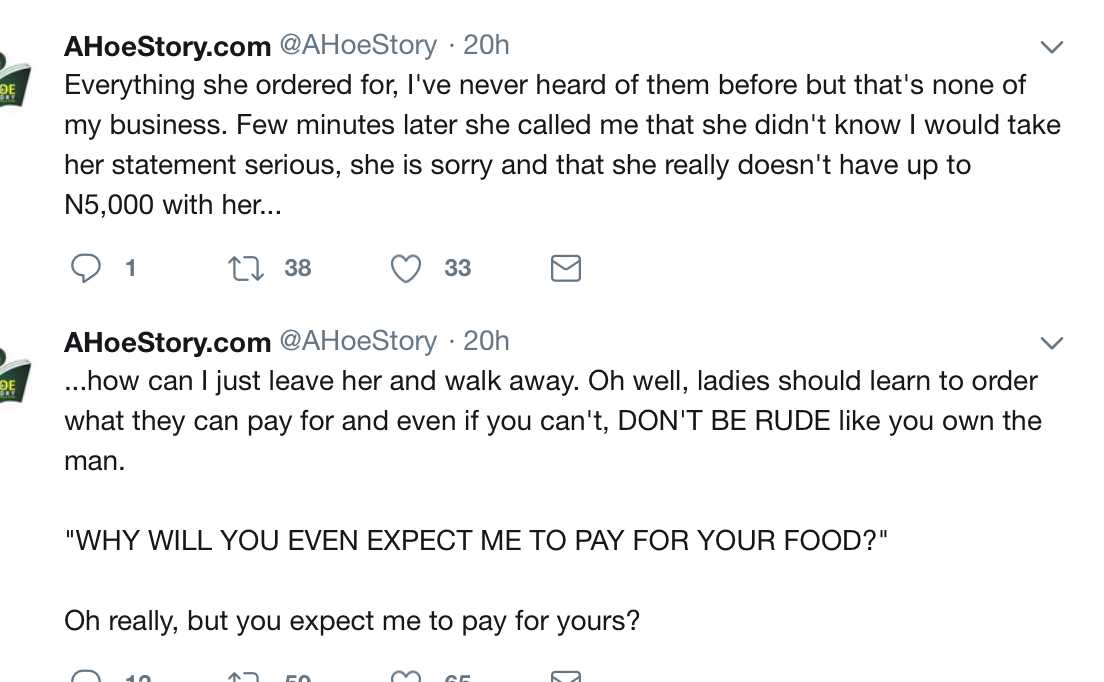Image resolution: width=1104 pixels, height=682 pixels.
Task: Open the first tweet's chevron options menu
Action: pos(1051,47)
